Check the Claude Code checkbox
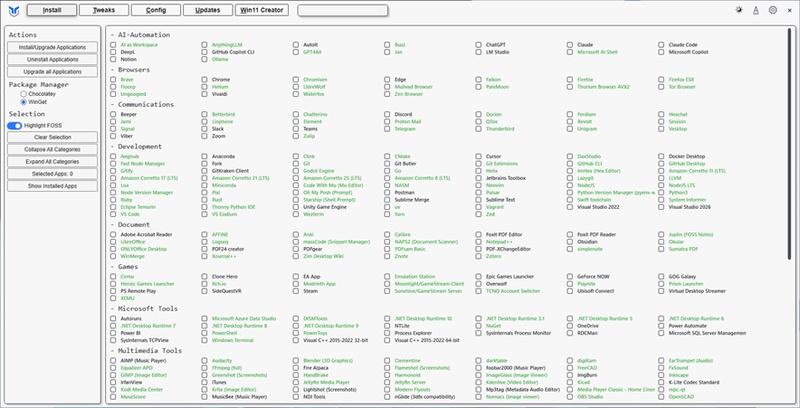The height and width of the screenshot is (408, 800). point(661,45)
